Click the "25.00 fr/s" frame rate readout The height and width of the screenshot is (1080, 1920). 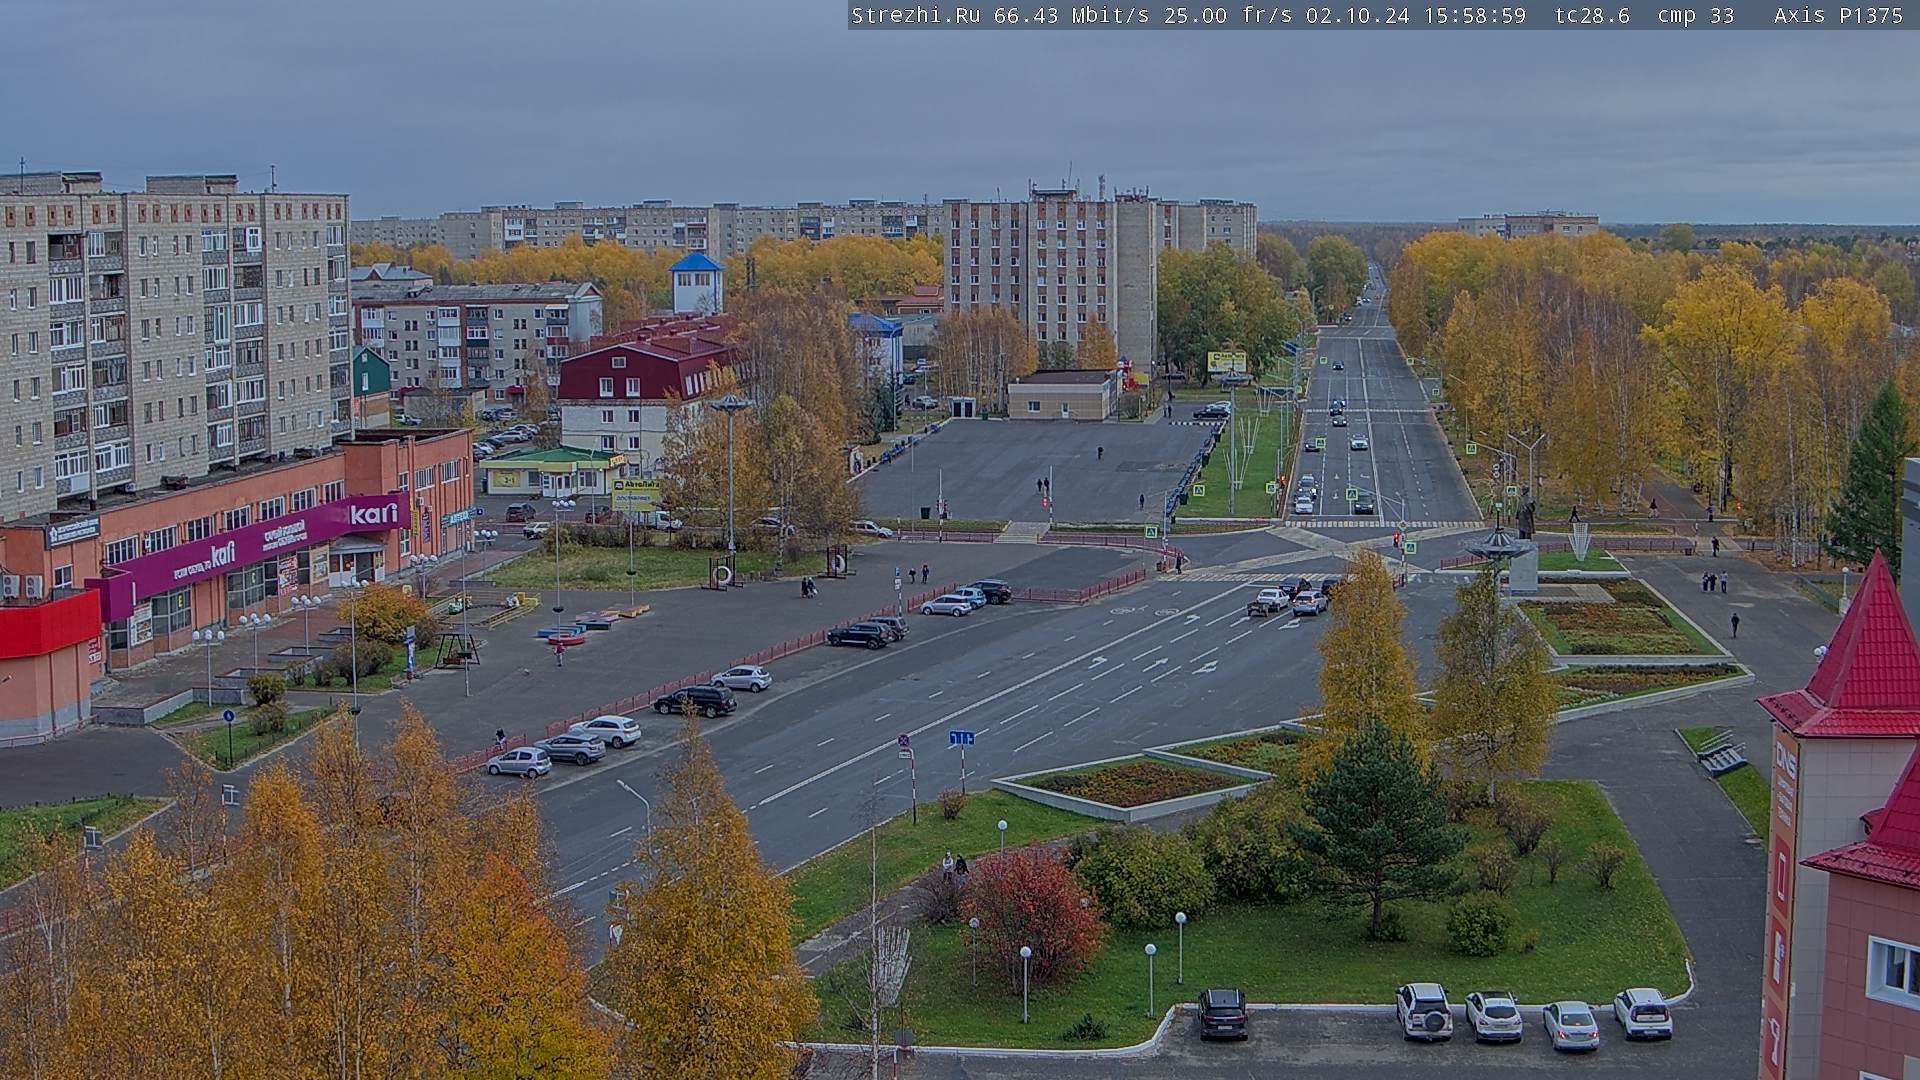tap(1229, 15)
